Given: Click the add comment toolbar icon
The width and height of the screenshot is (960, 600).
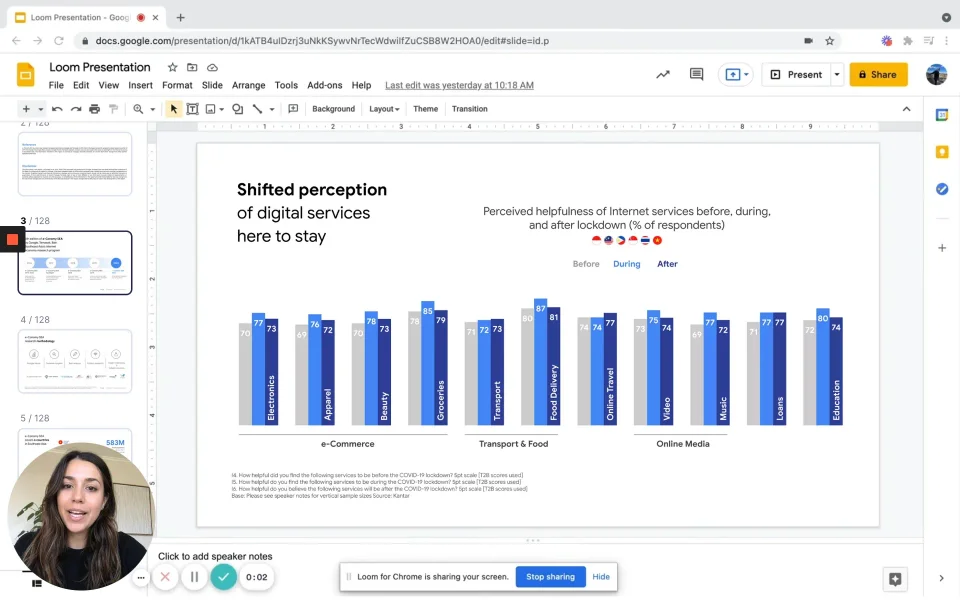Looking at the screenshot, I should (293, 109).
